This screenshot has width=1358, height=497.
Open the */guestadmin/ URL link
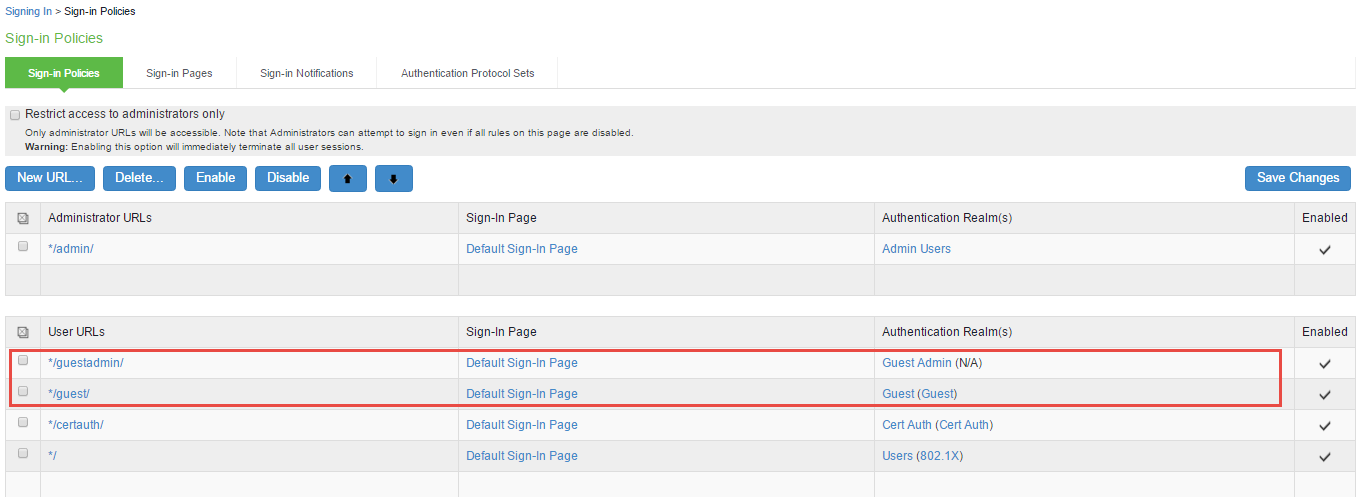click(85, 363)
